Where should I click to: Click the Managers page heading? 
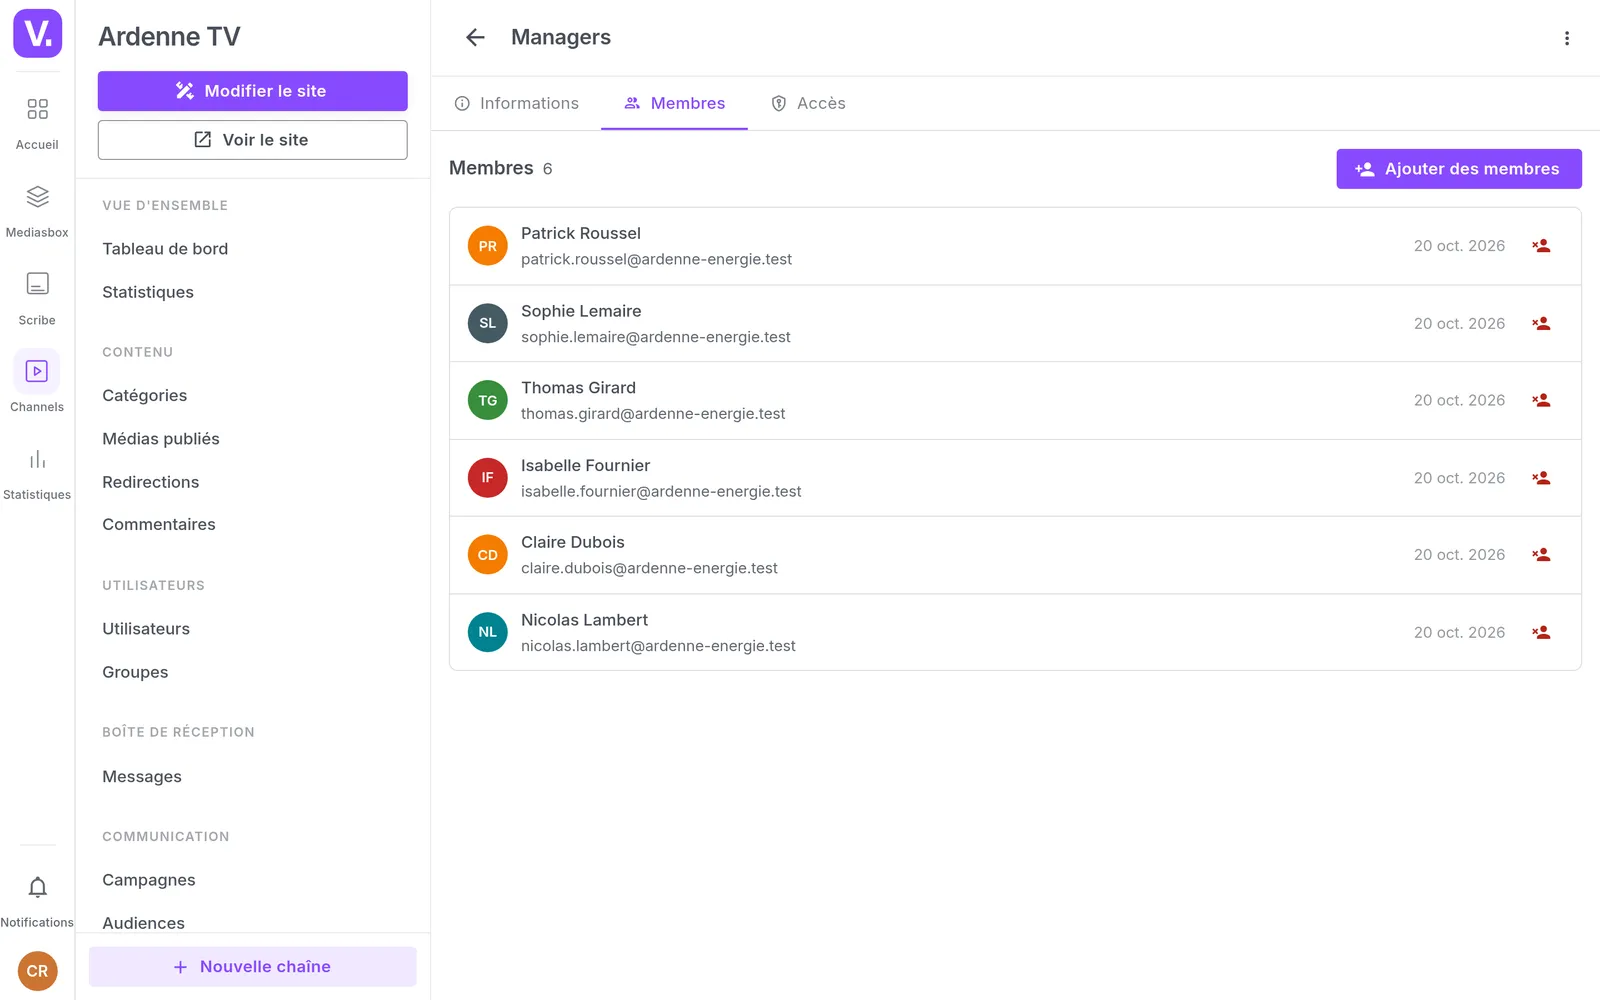tap(561, 37)
